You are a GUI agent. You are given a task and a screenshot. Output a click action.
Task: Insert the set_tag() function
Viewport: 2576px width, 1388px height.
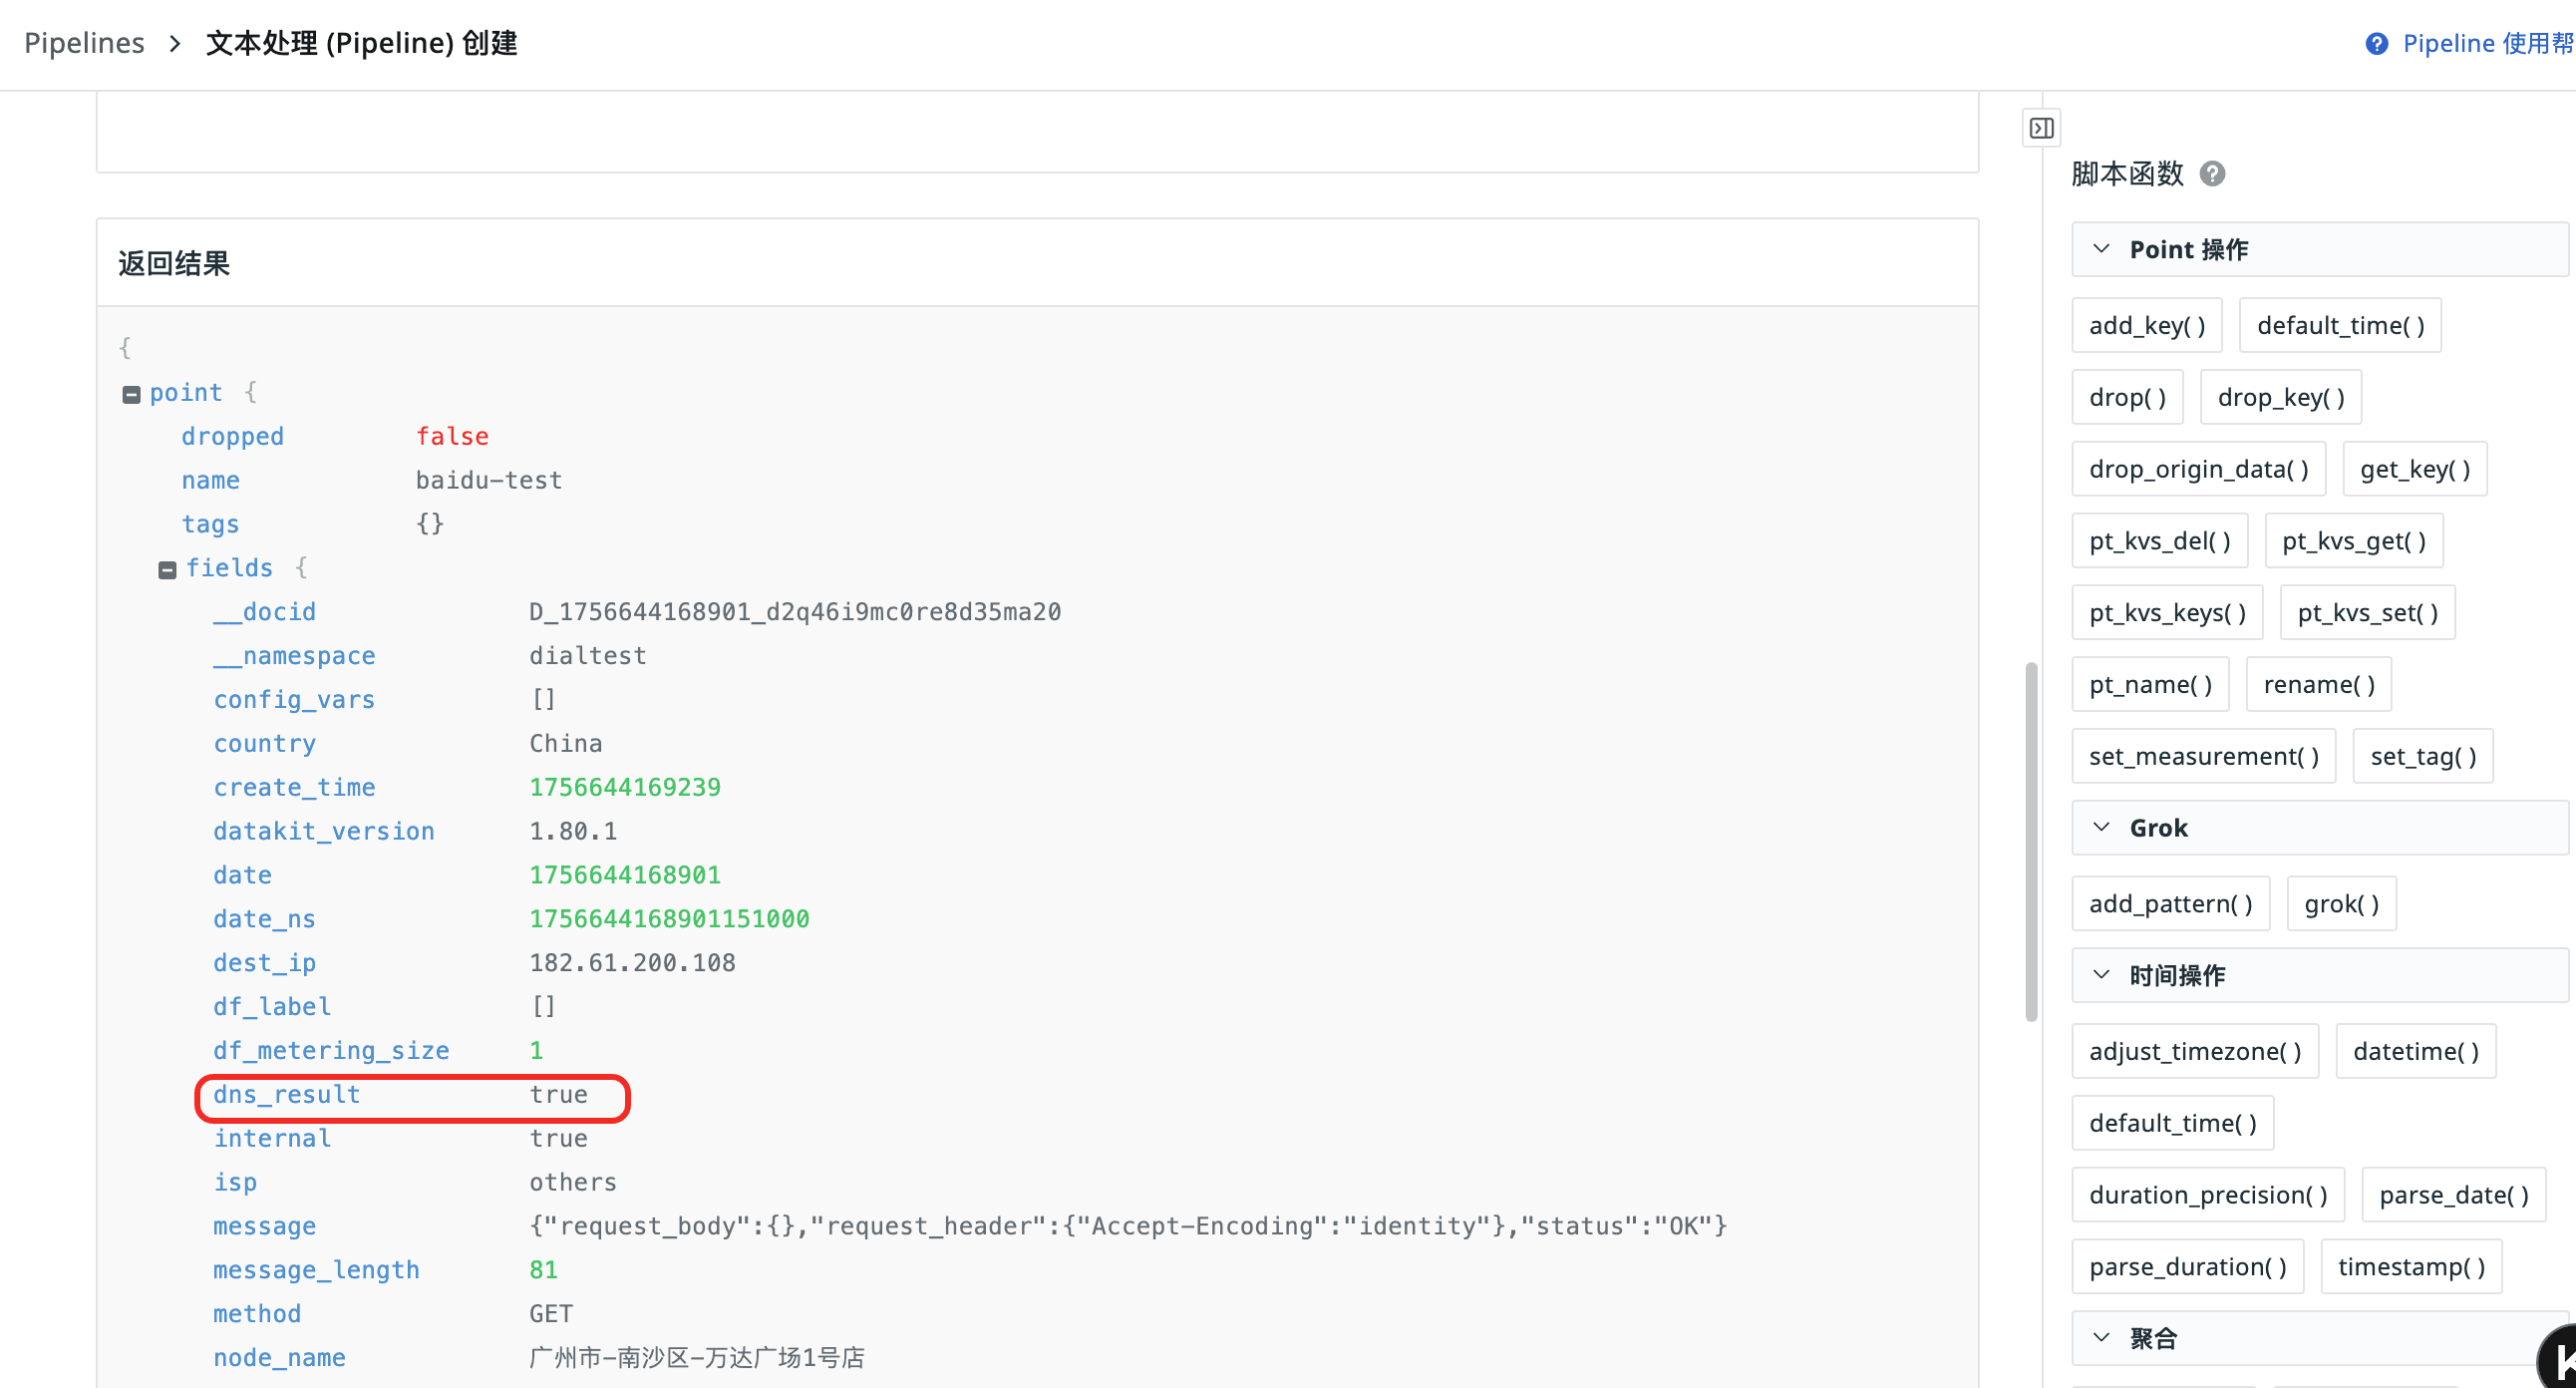tap(2422, 756)
